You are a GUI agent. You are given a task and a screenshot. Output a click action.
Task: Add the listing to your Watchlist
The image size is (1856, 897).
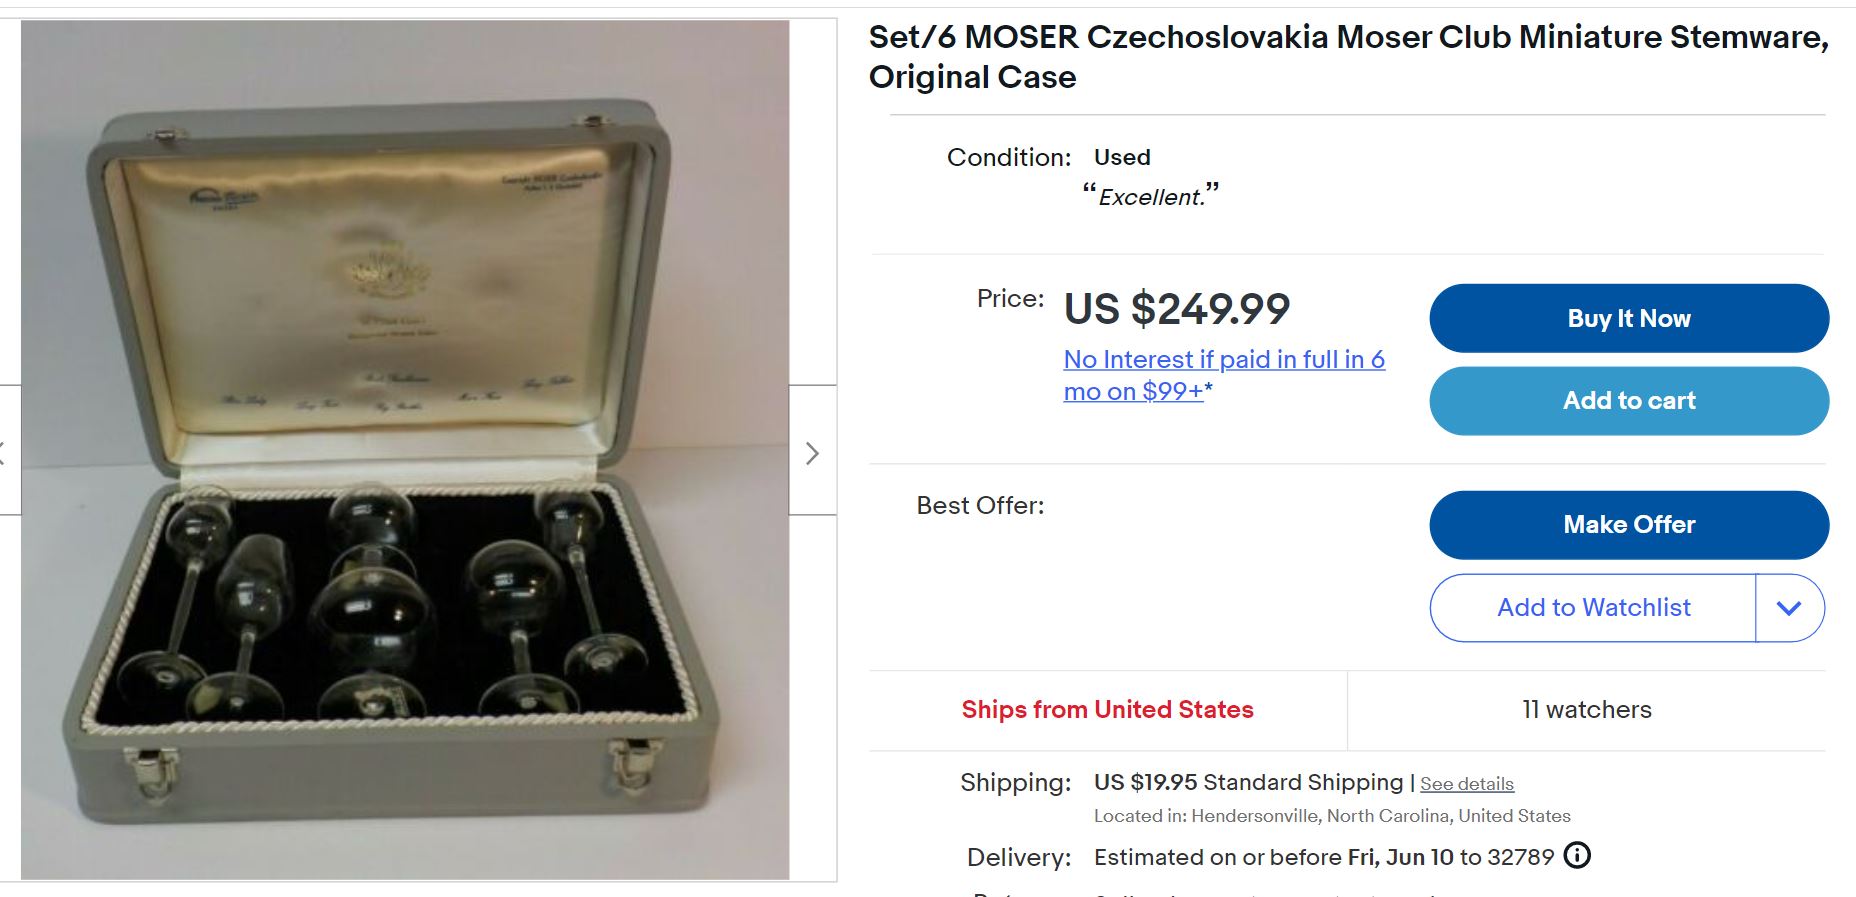tap(1591, 607)
